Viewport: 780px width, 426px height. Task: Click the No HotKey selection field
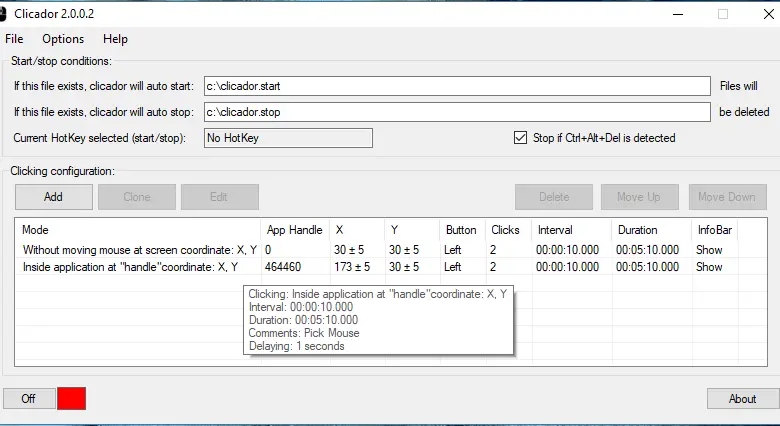click(288, 138)
